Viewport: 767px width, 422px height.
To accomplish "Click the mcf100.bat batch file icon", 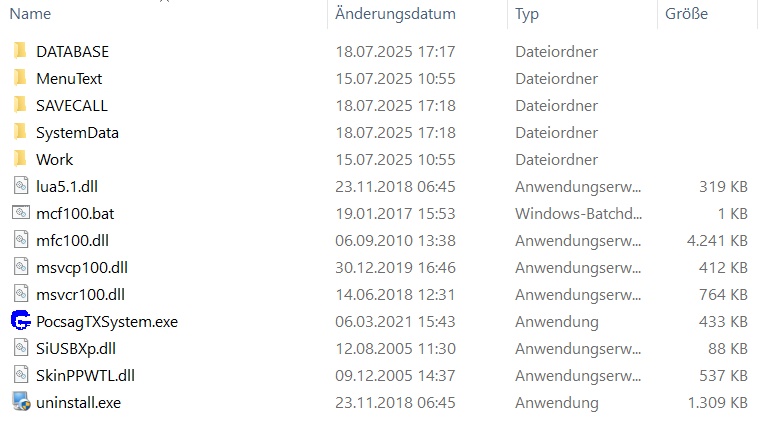I will [x=21, y=213].
